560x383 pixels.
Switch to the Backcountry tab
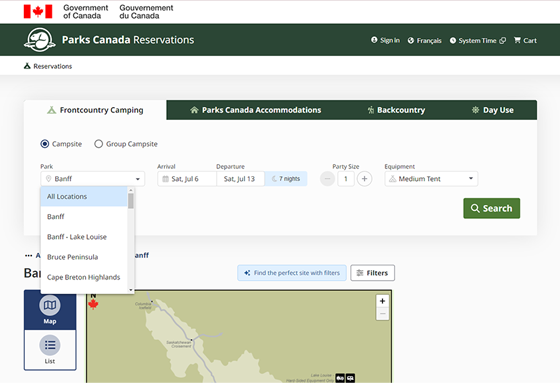pyautogui.click(x=396, y=110)
